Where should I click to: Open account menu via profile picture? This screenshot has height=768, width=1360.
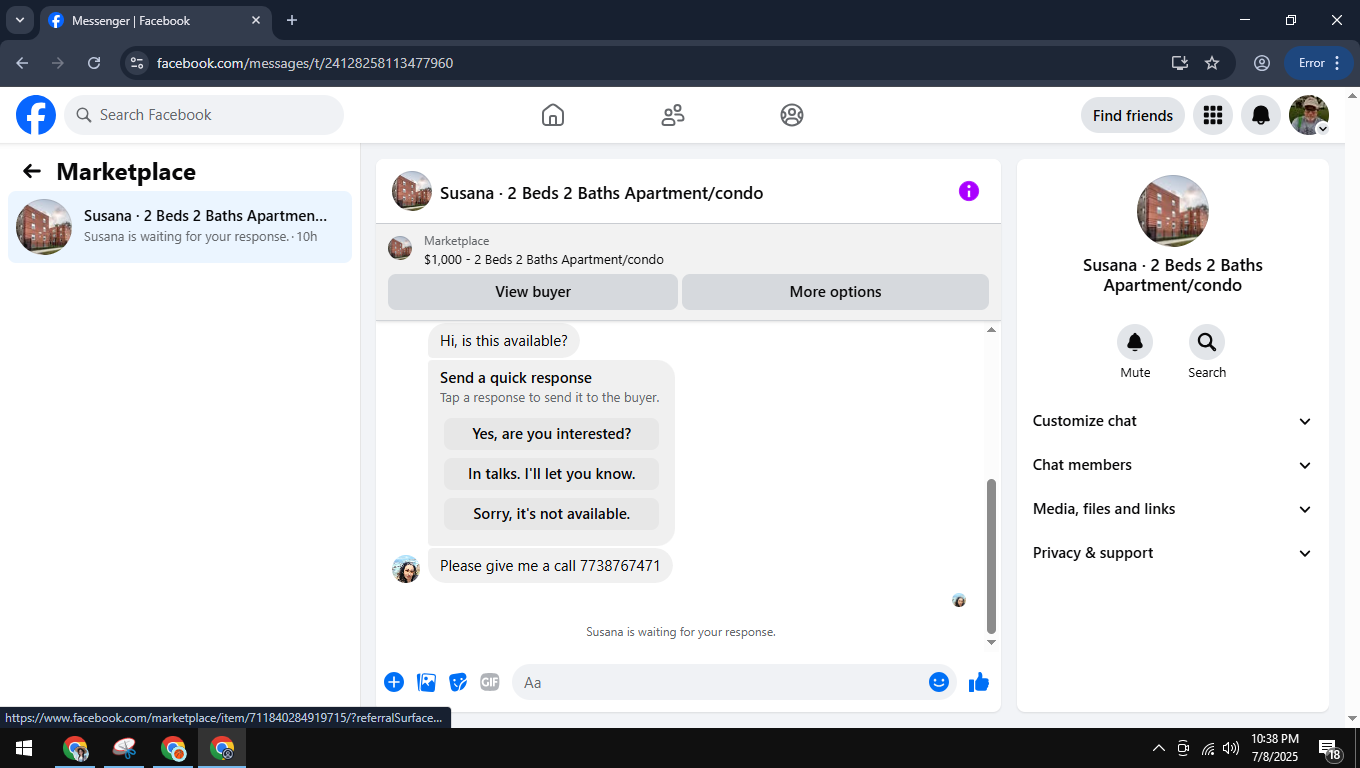pyautogui.click(x=1309, y=115)
